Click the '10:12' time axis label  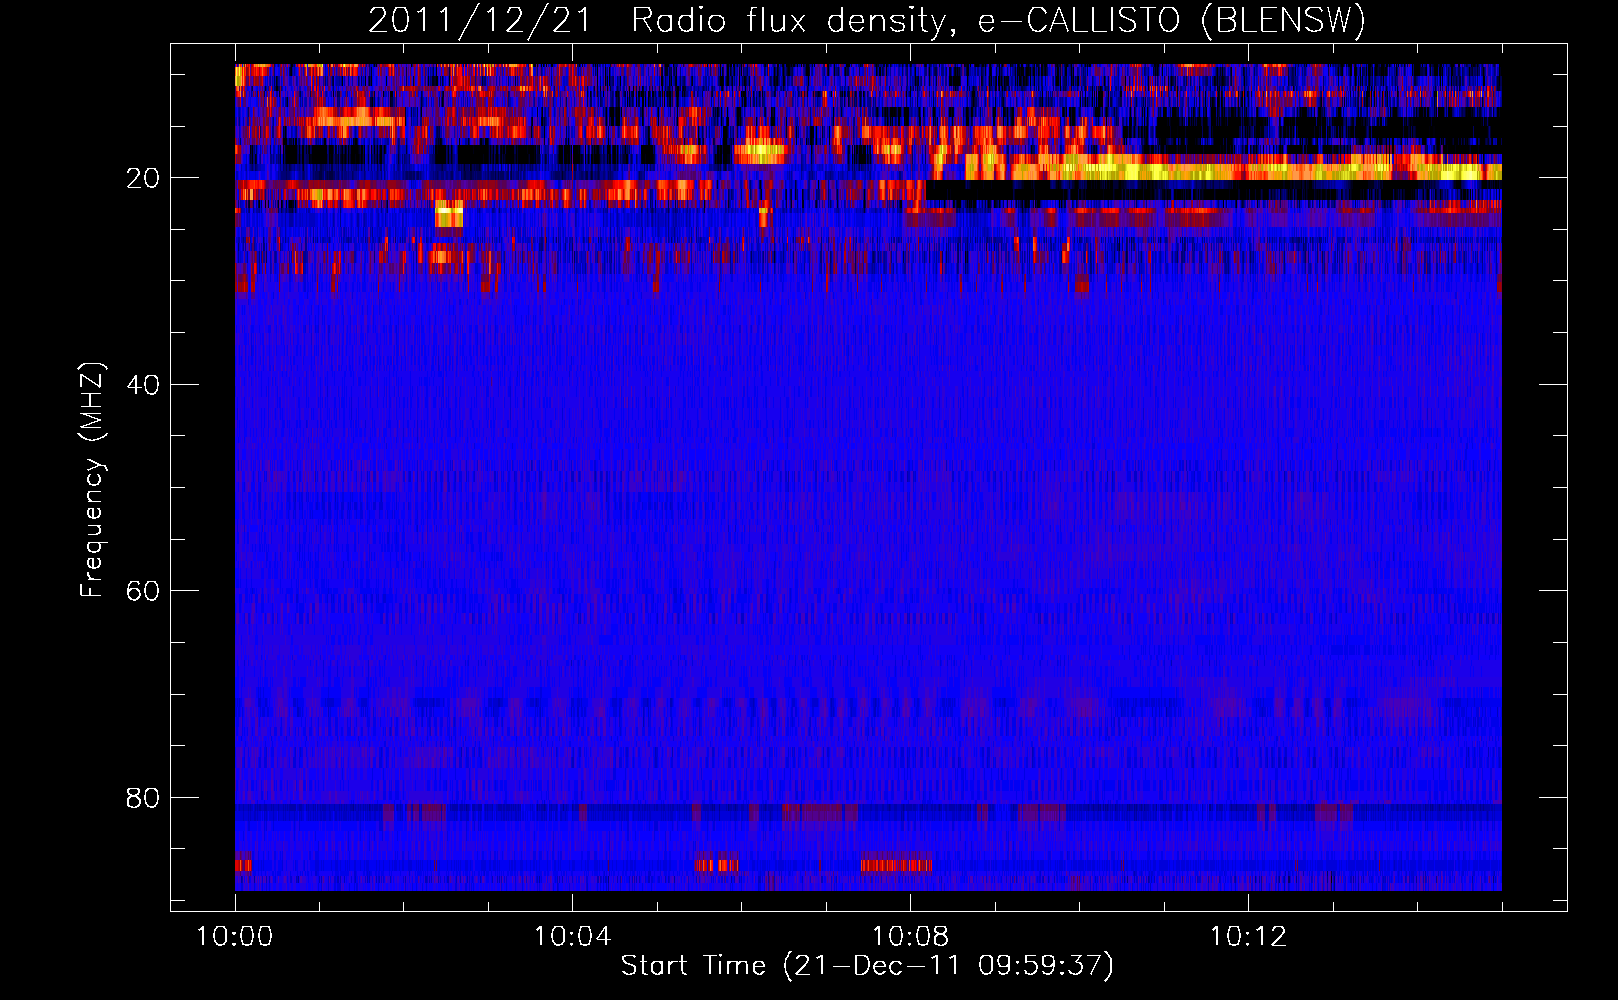1248,937
